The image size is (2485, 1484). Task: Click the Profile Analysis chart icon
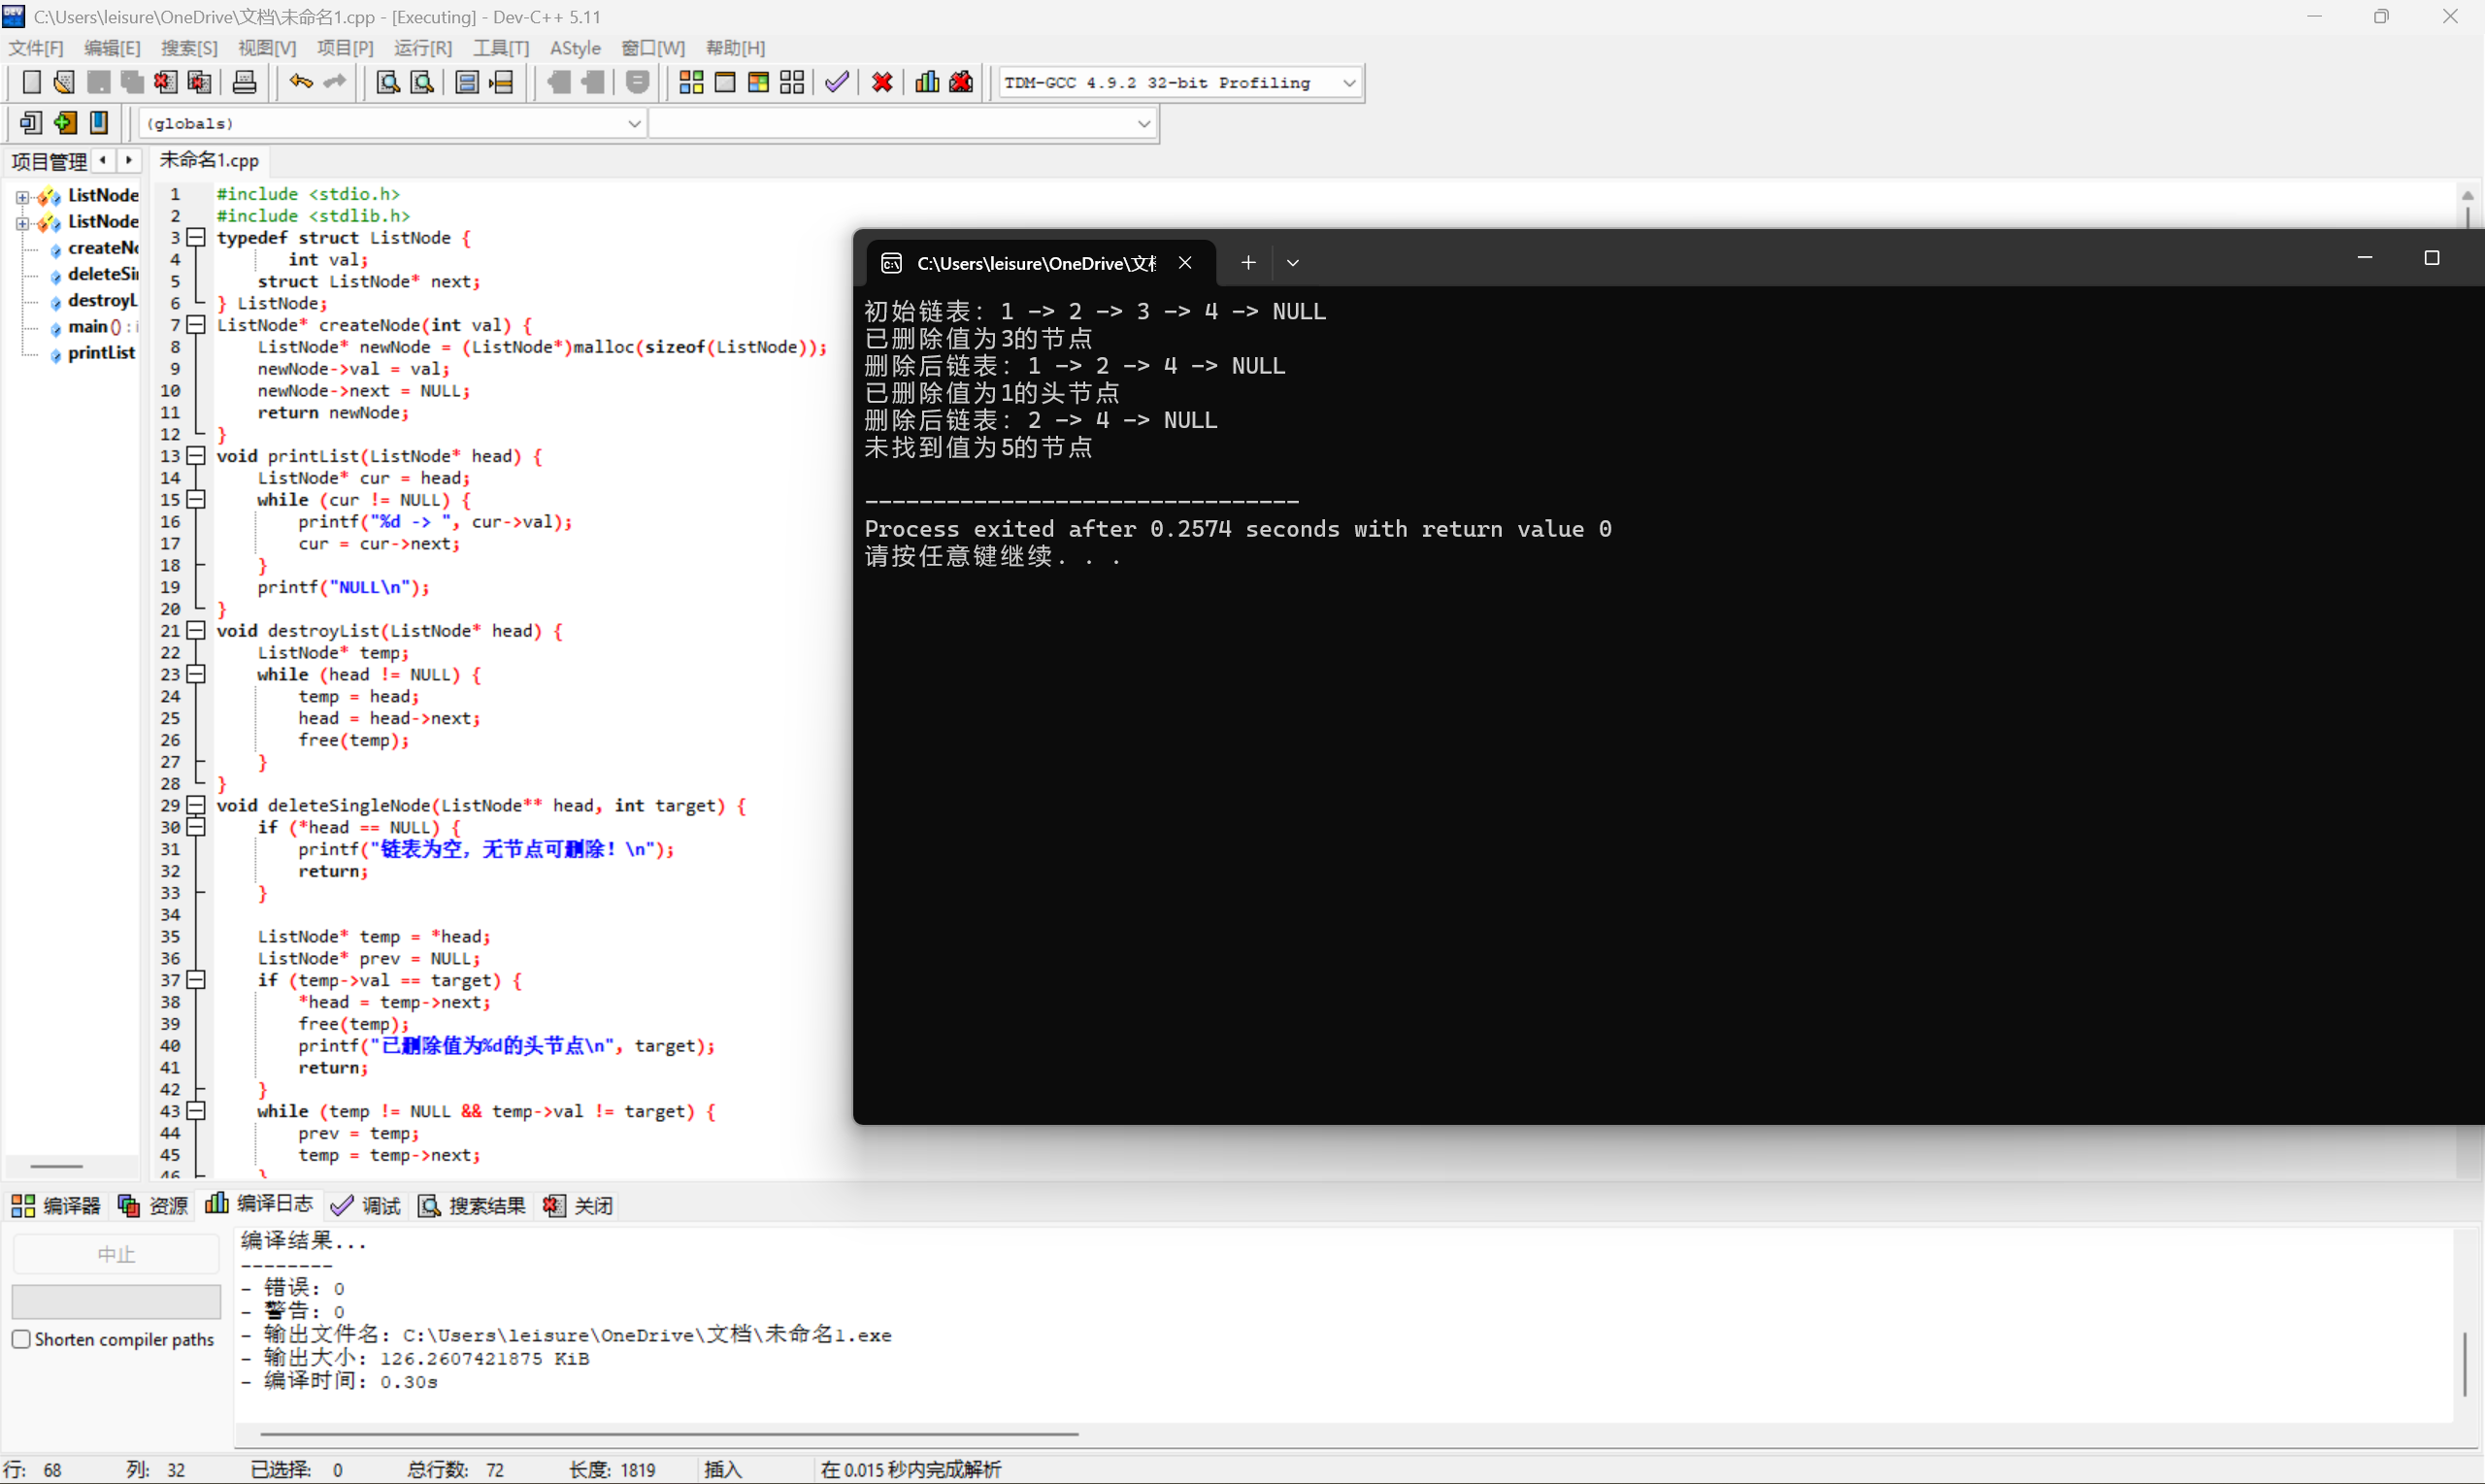click(x=926, y=82)
